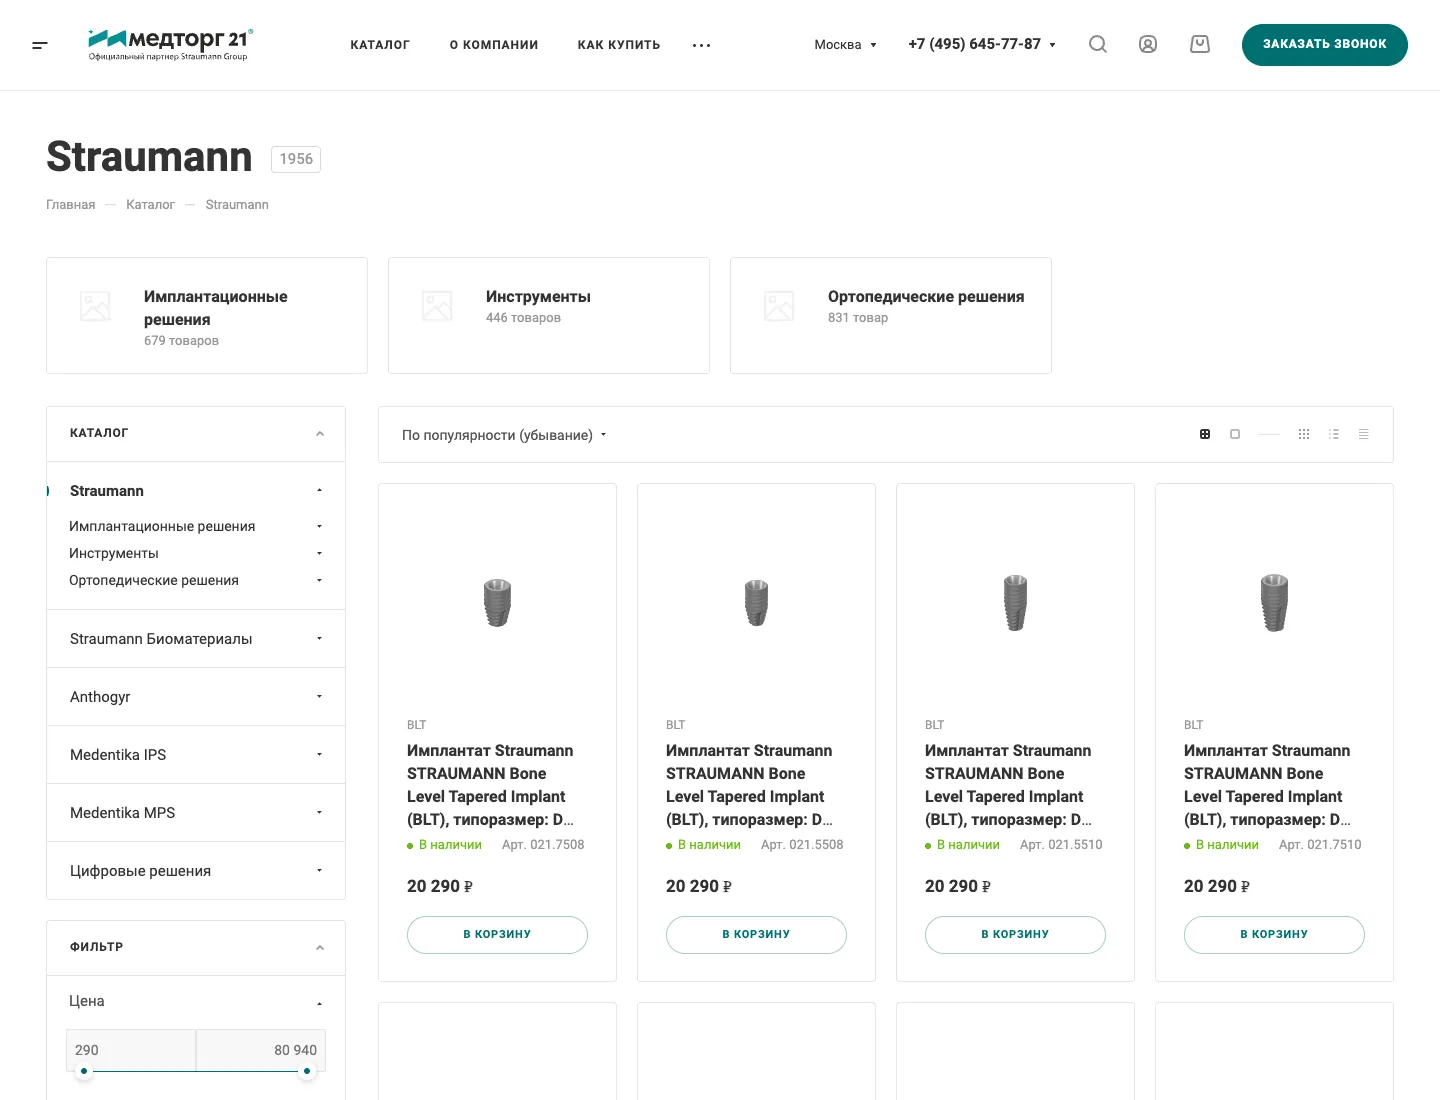
Task: Switch to single large tile view icon
Action: pyautogui.click(x=1235, y=434)
